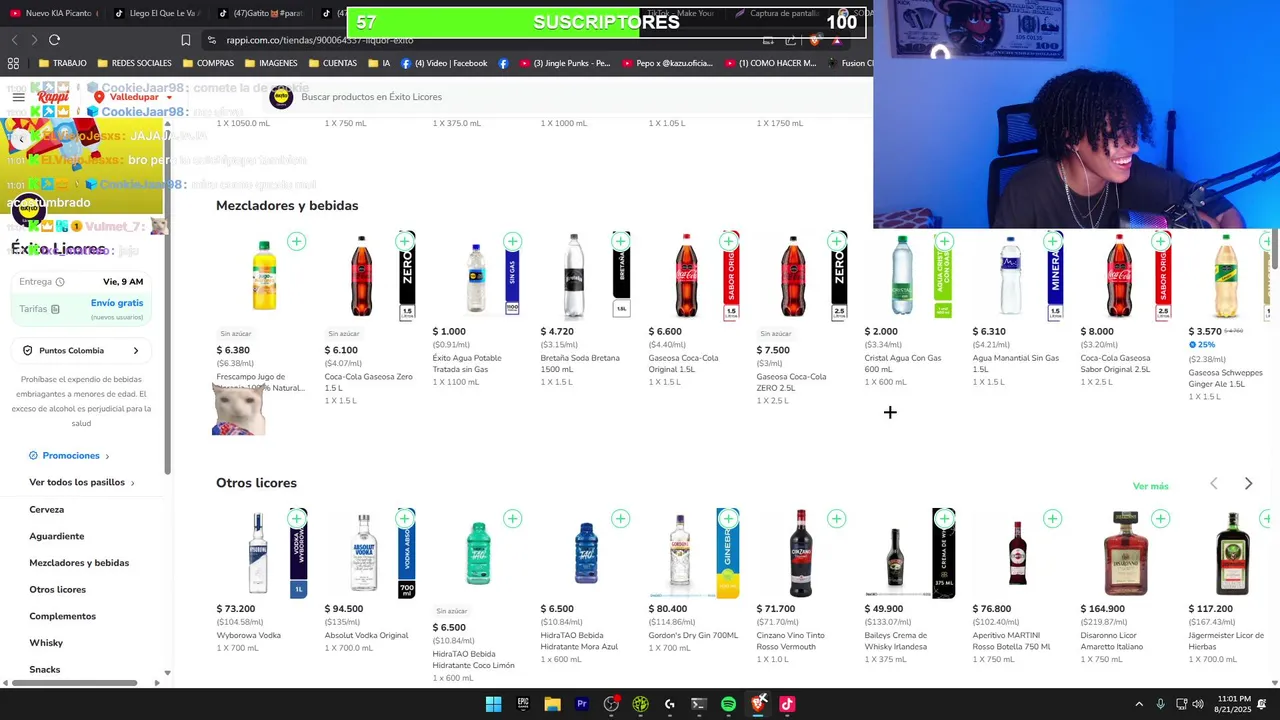Open Gaseosa Schweppes Ginger Ale product
The width and height of the screenshot is (1280, 720).
[x=1226, y=318]
